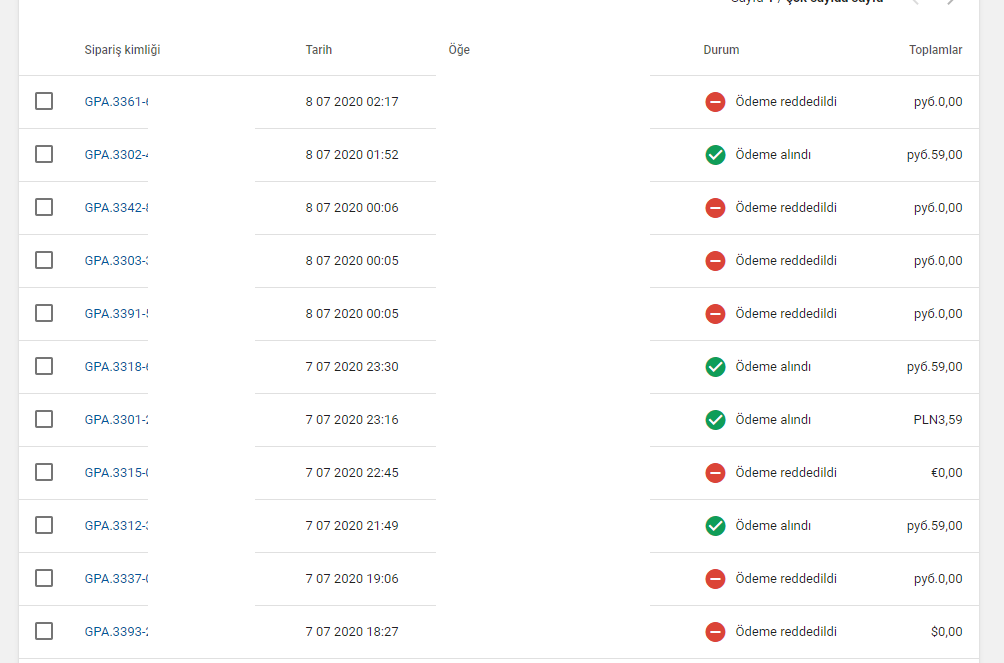Open order link GPA.3315
The width and height of the screenshot is (1004, 663).
117,473
